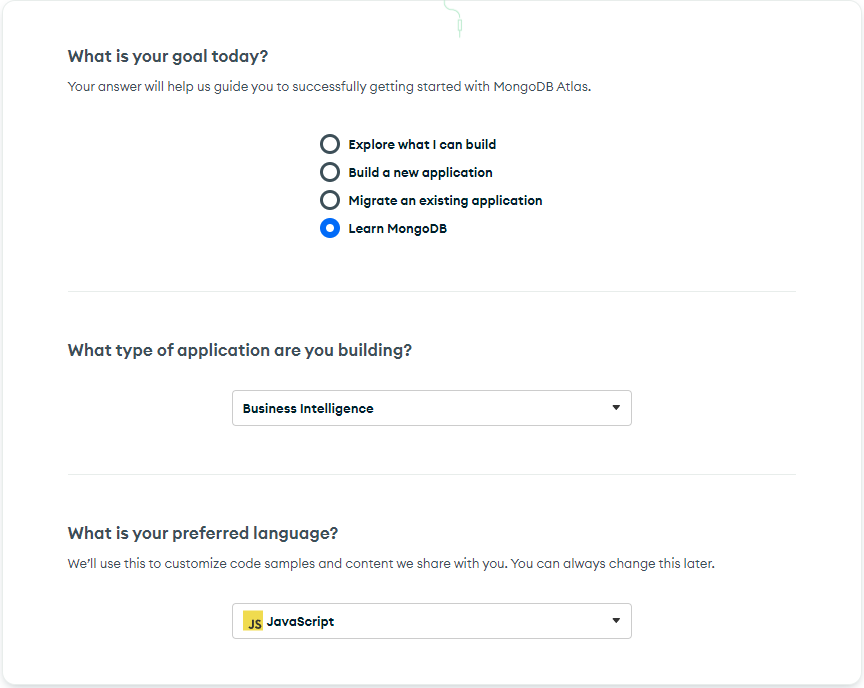Click the yellow JS language icon
This screenshot has width=864, height=688.
tap(254, 621)
